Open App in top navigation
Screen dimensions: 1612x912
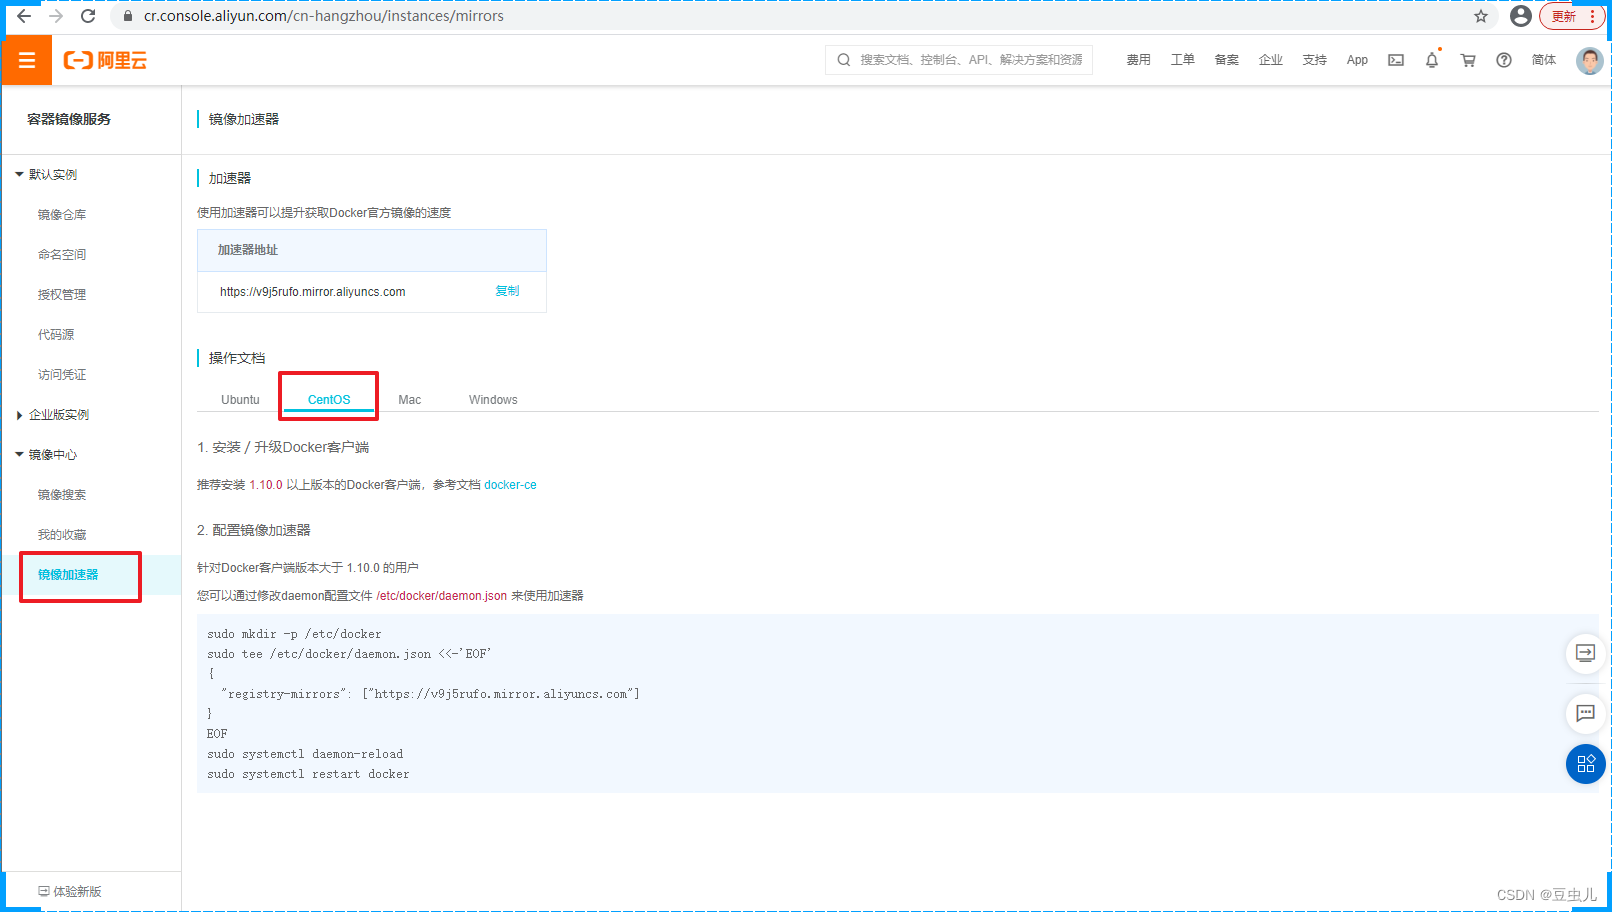[x=1357, y=60]
